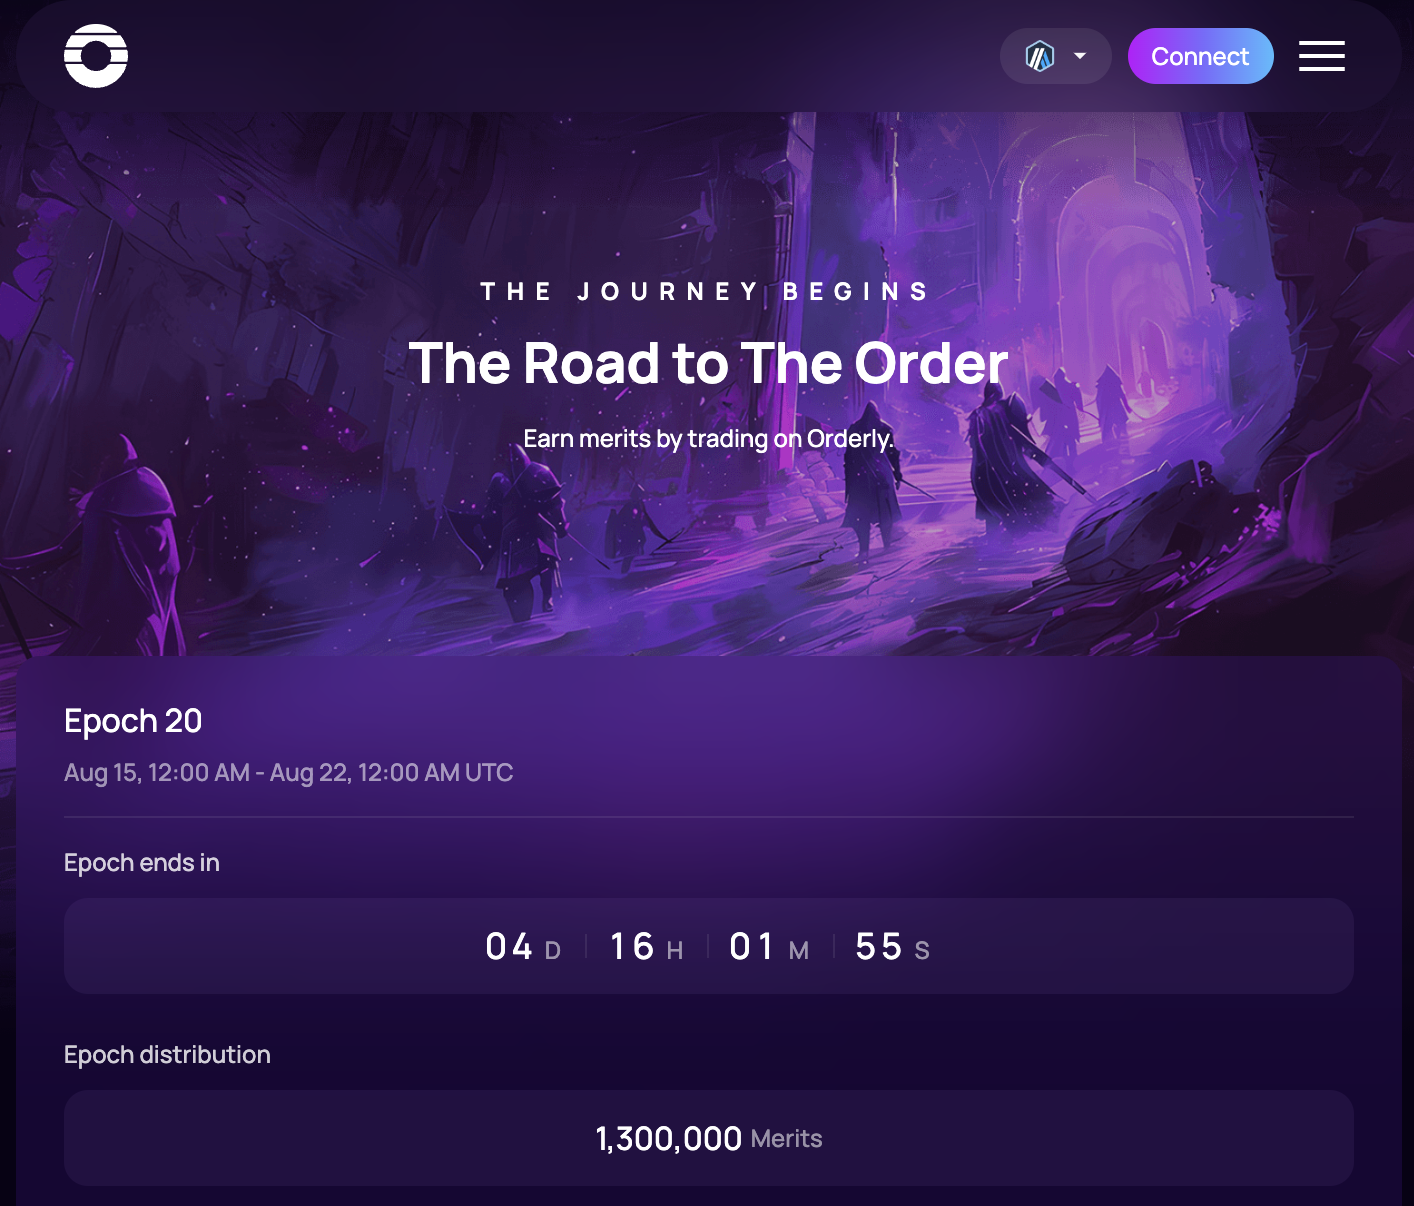This screenshot has height=1206, width=1414.
Task: Click the 55 seconds countdown value
Action: 879,946
